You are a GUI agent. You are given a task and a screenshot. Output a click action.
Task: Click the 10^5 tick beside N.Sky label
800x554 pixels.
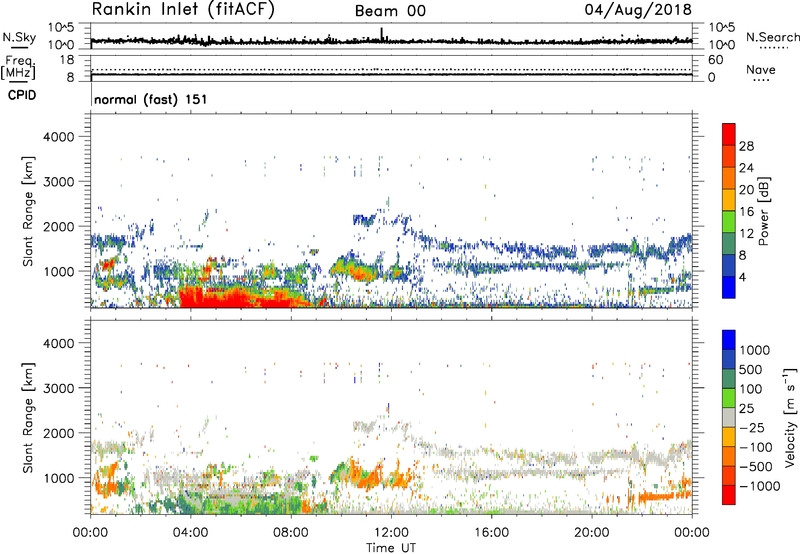(x=61, y=28)
